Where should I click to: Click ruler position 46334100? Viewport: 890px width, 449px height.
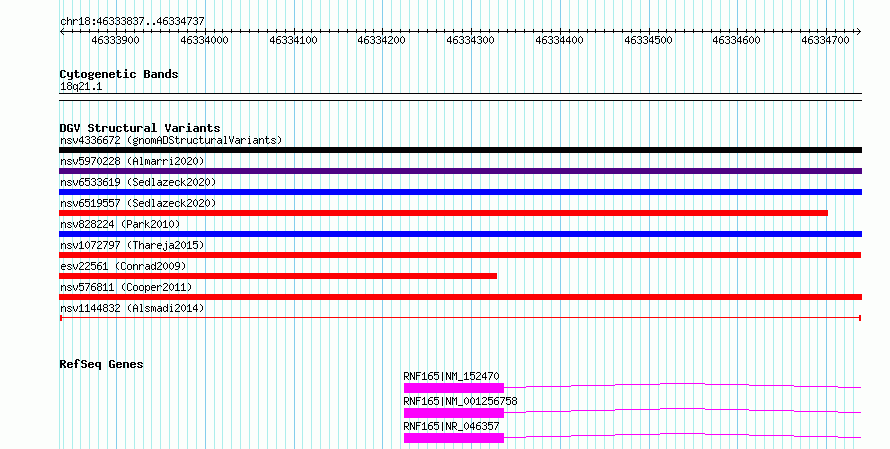coord(293,40)
